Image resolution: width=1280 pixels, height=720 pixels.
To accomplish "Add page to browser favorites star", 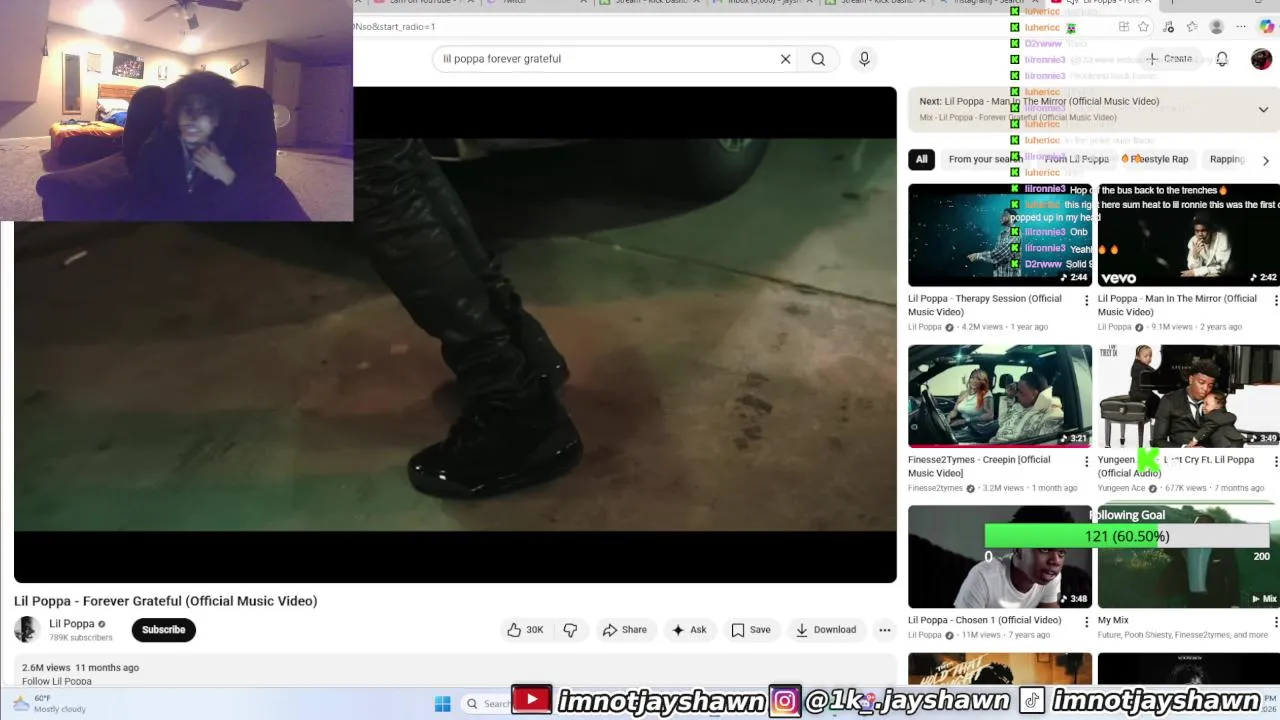I will tap(1143, 27).
